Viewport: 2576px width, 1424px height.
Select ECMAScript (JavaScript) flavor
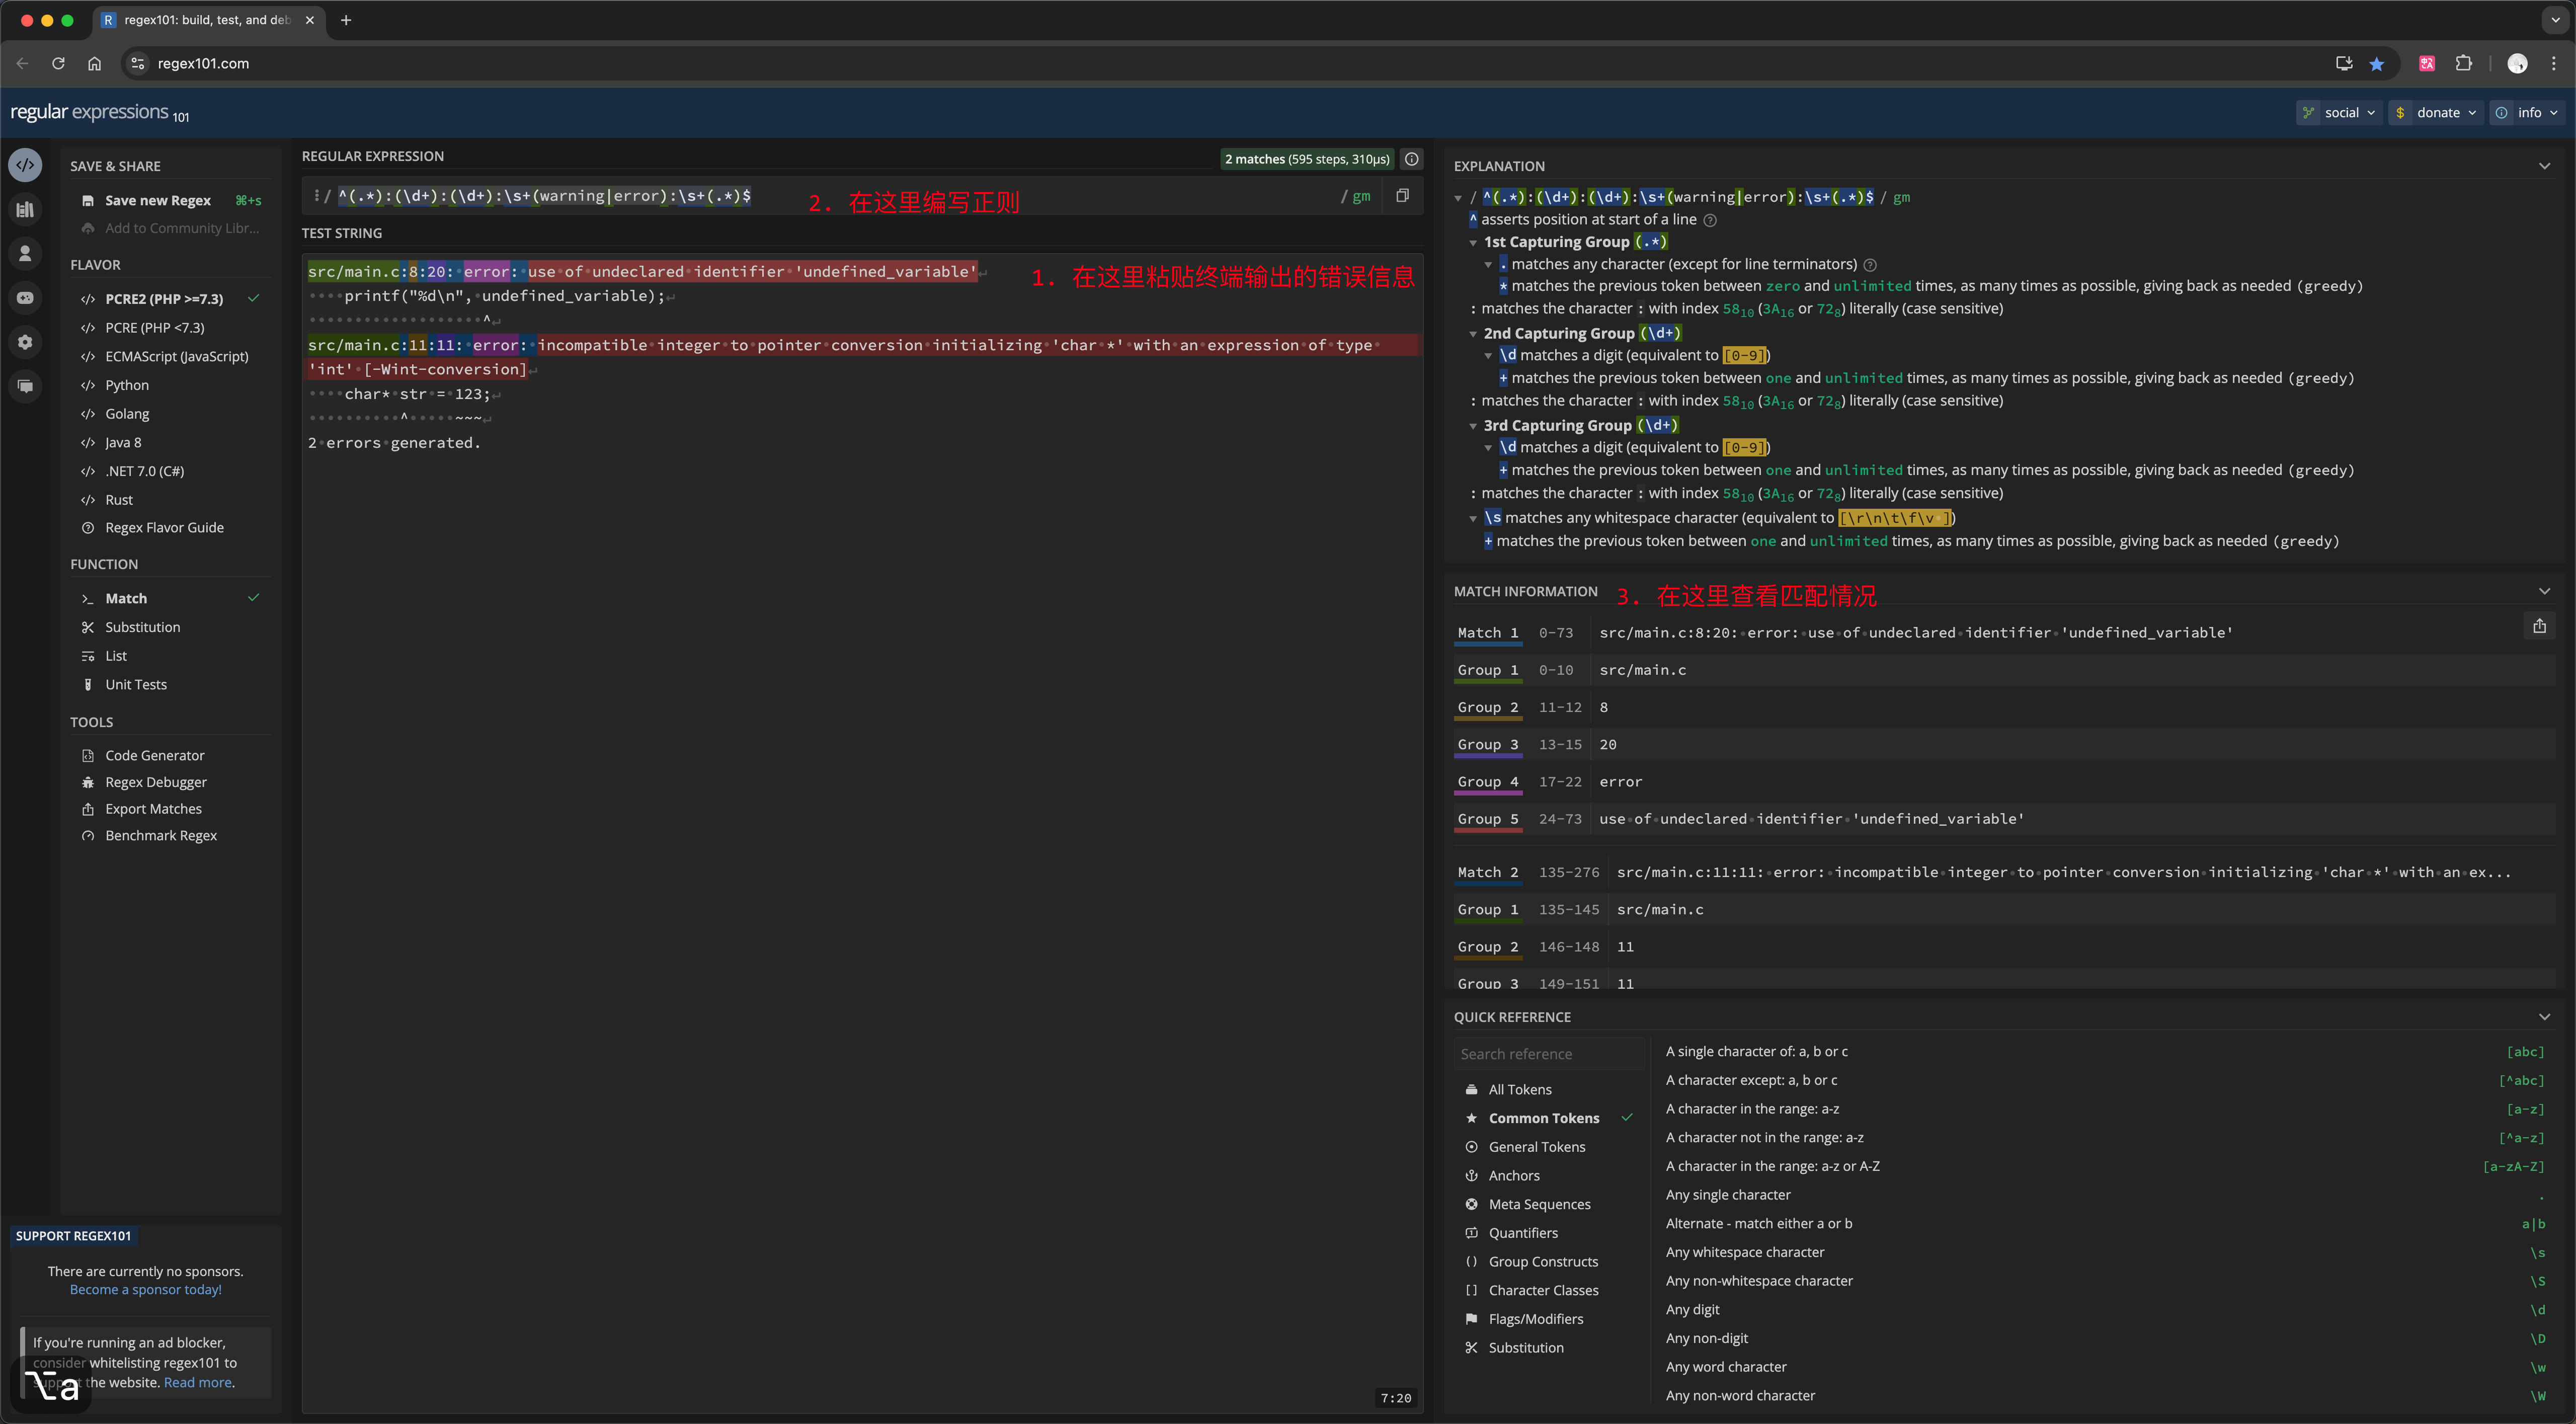(176, 356)
